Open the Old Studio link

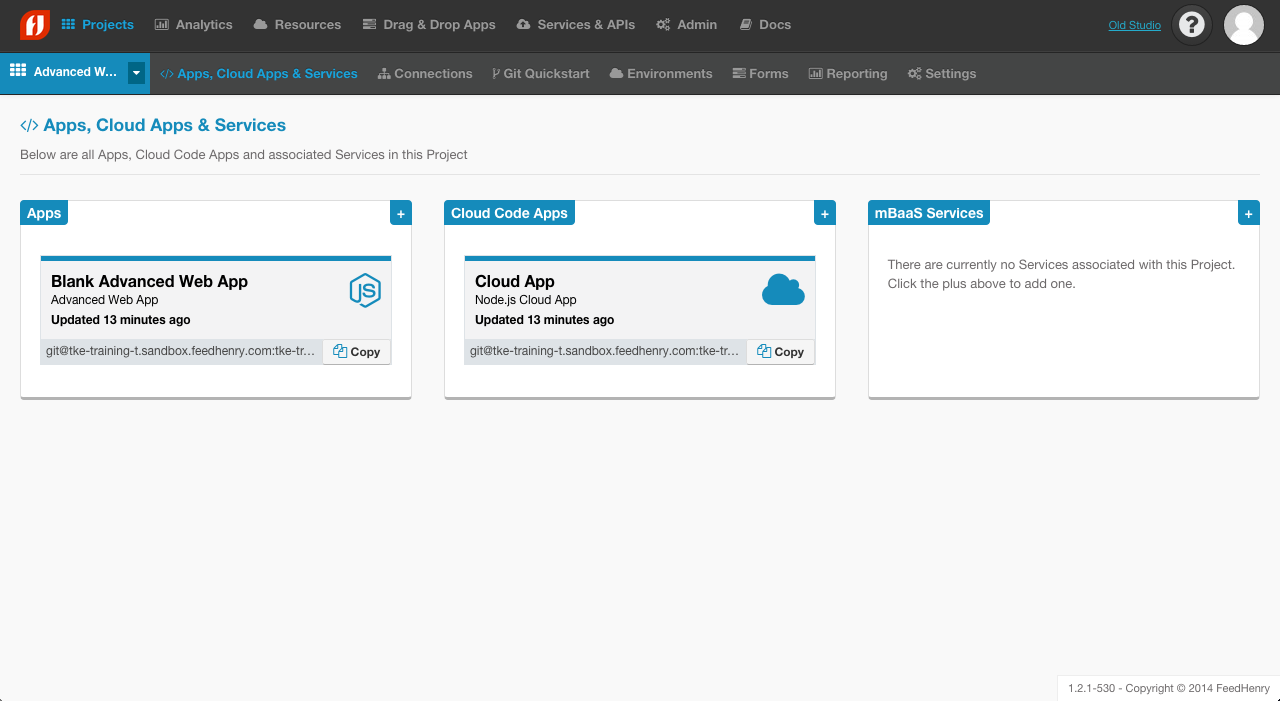[1135, 25]
